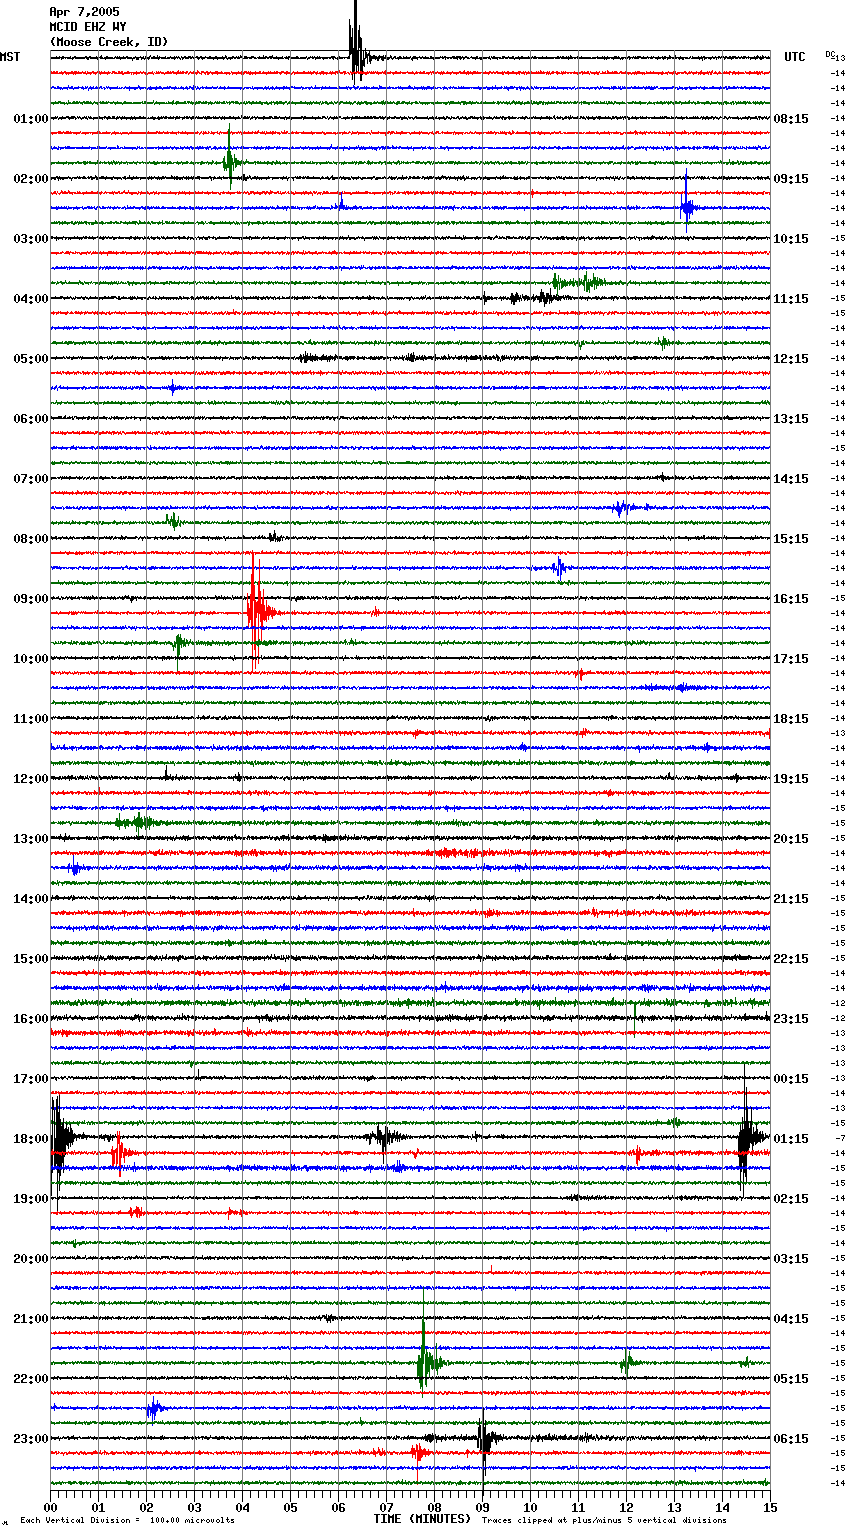The height and width of the screenshot is (1534, 850).
Task: Click the '01:15' UTC row label
Action: tap(791, 1139)
